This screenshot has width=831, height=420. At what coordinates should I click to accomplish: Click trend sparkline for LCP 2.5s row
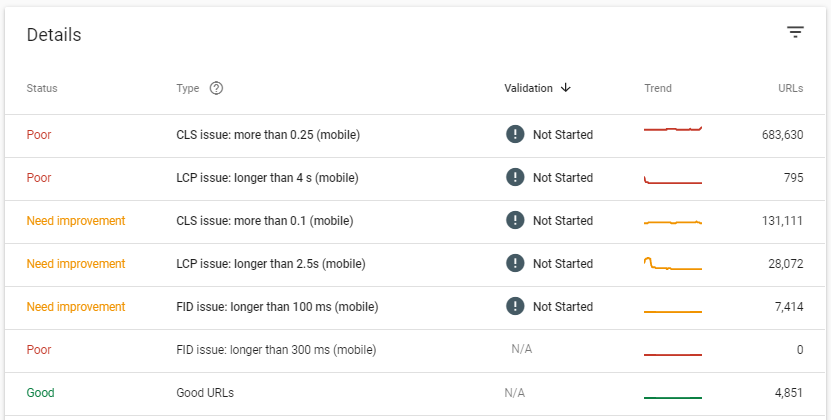coord(673,264)
